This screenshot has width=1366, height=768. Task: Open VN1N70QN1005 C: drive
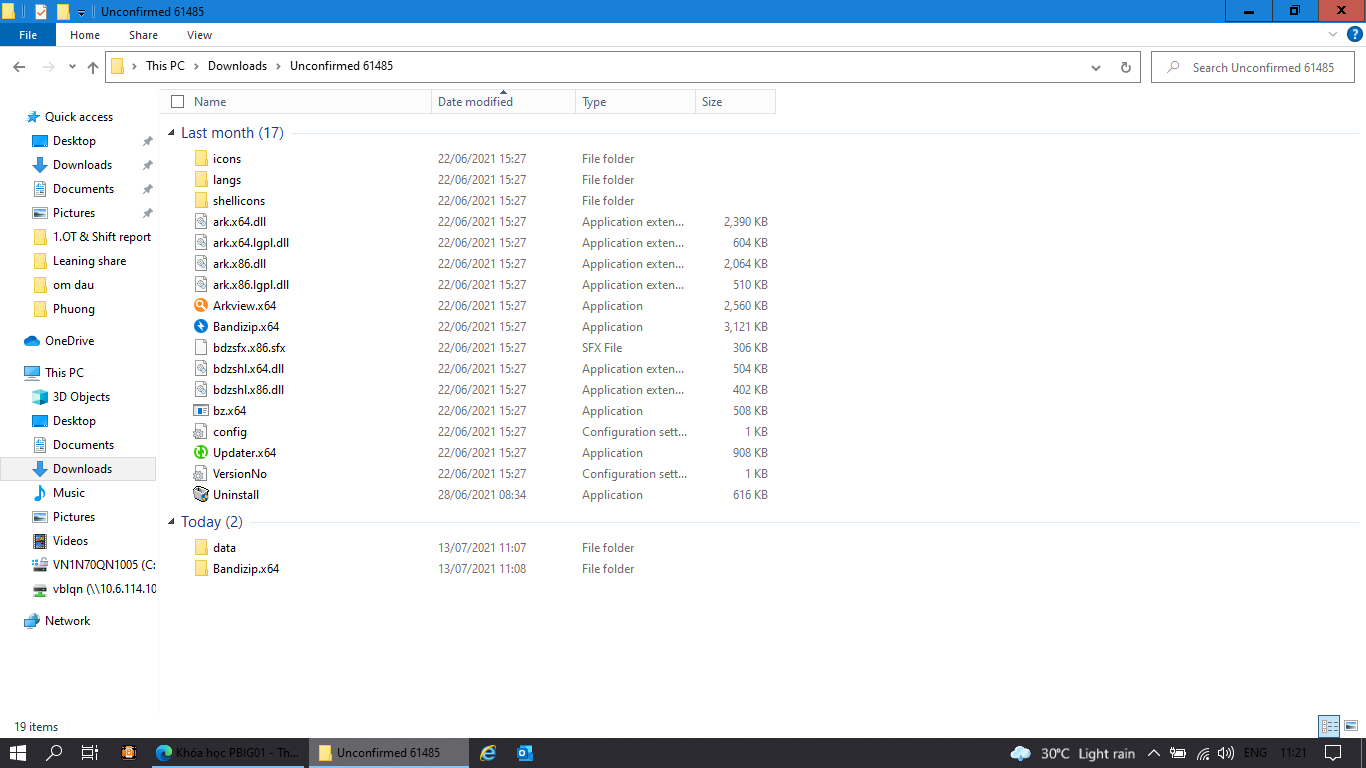click(x=103, y=565)
